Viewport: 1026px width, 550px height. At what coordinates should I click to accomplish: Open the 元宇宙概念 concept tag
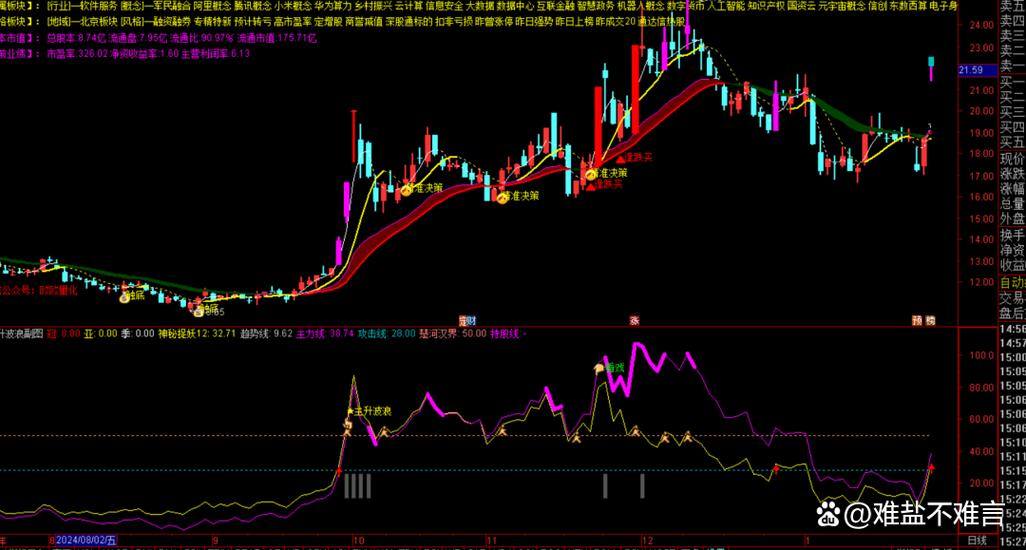[x=842, y=6]
